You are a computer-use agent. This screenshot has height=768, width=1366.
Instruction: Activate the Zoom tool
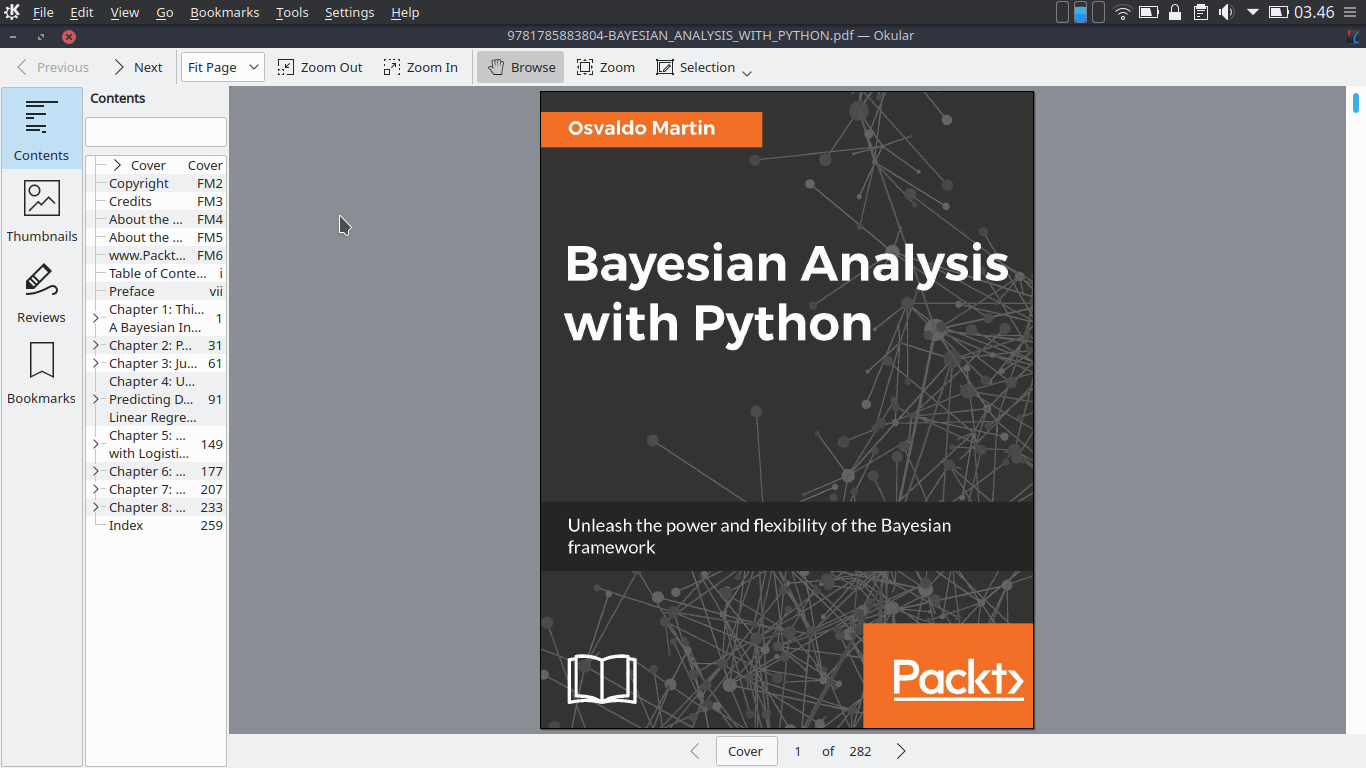click(x=605, y=67)
